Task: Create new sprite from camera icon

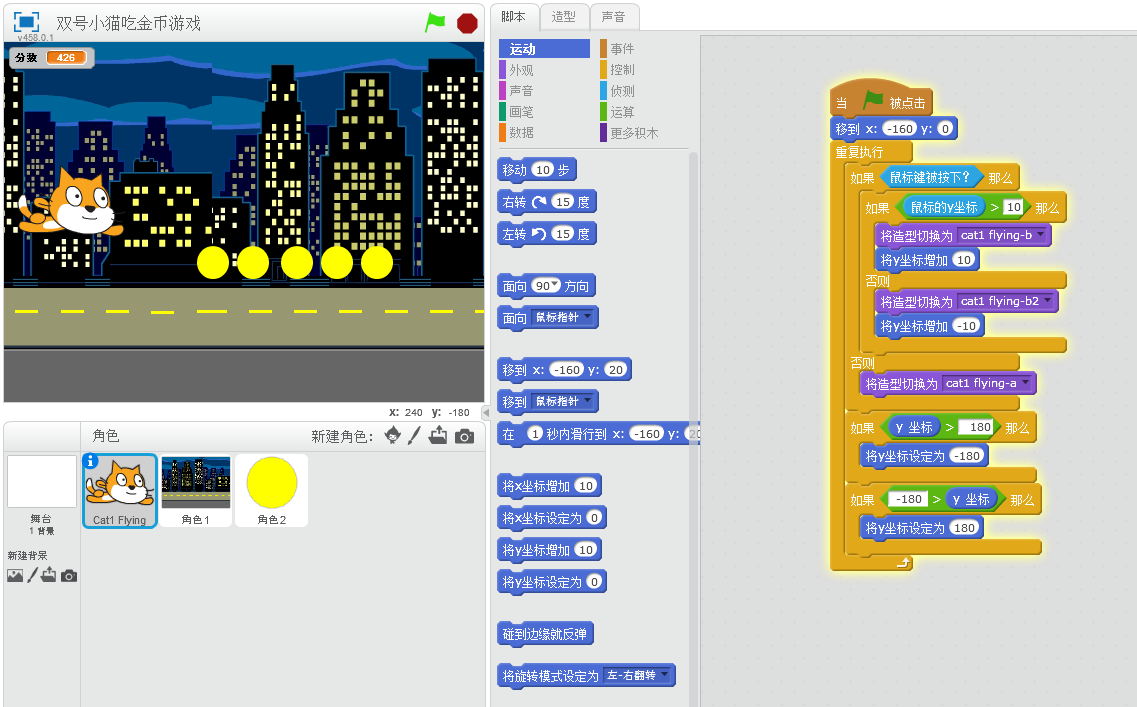Action: [x=464, y=436]
